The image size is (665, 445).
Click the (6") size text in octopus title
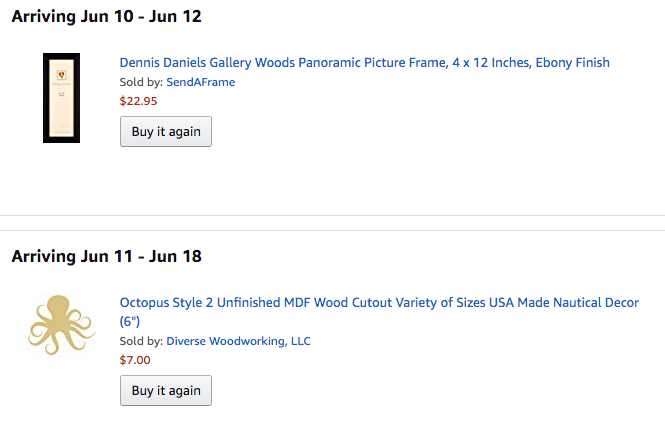(x=130, y=321)
